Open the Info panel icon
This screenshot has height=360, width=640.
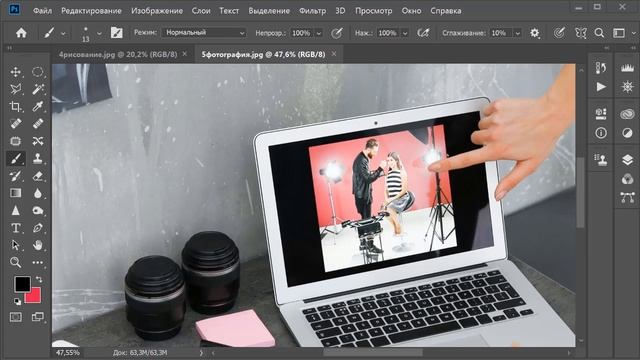[x=601, y=133]
